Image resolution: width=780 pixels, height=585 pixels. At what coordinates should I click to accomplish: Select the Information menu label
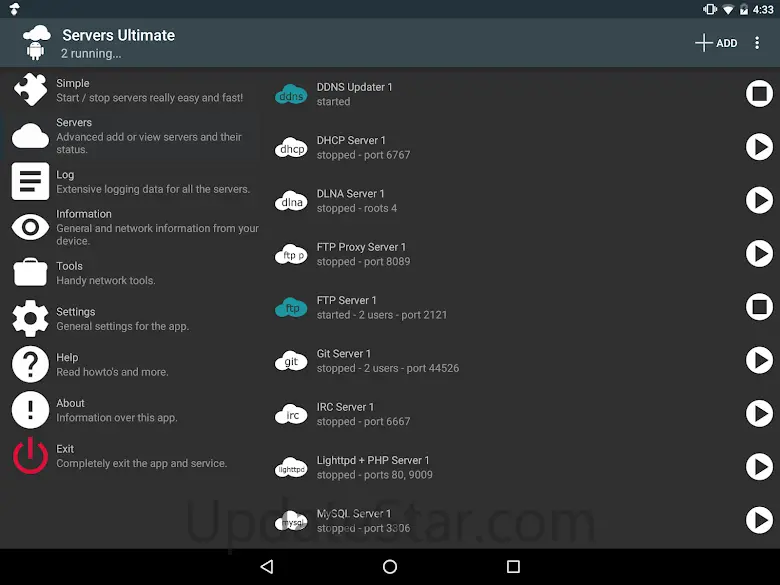click(84, 214)
